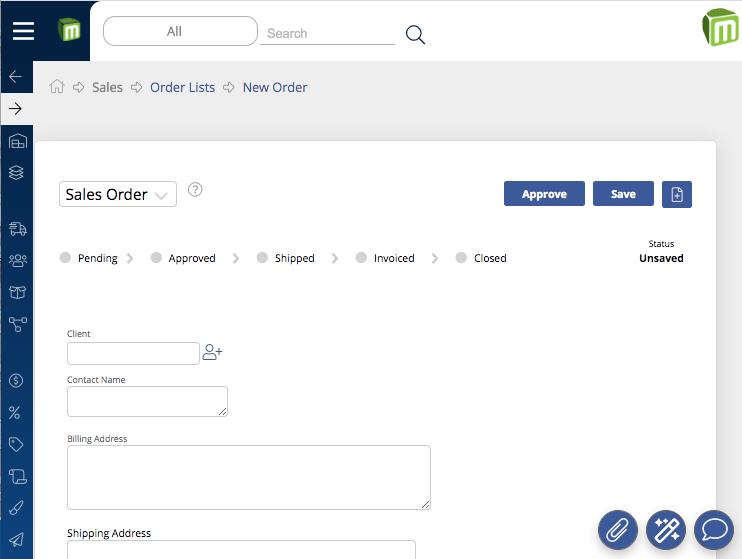The height and width of the screenshot is (559, 742).
Task: Click into the Billing Address field
Action: point(248,477)
